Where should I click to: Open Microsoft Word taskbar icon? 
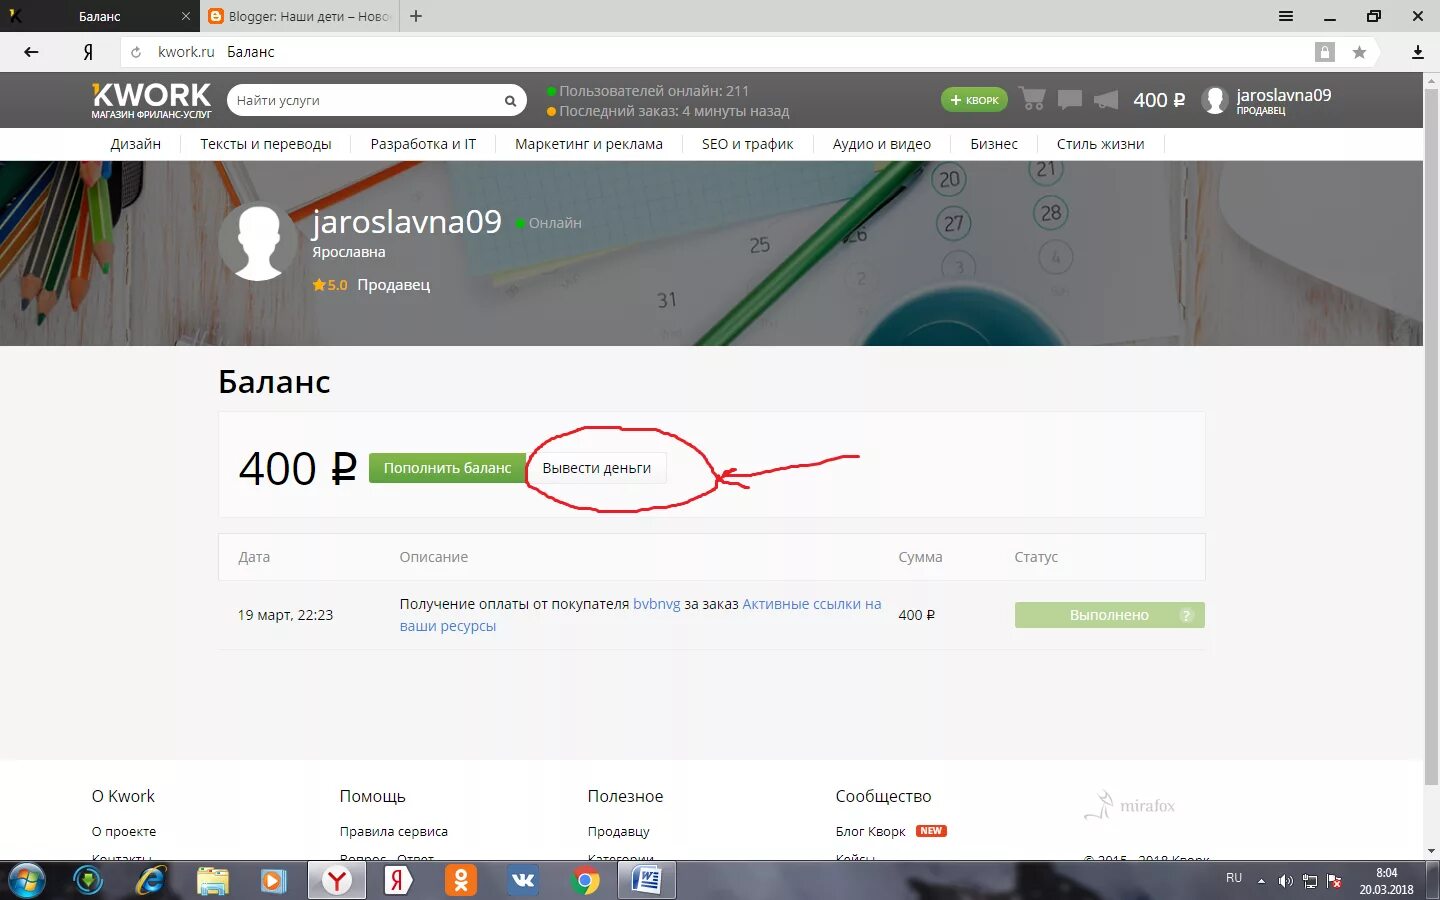pos(647,881)
